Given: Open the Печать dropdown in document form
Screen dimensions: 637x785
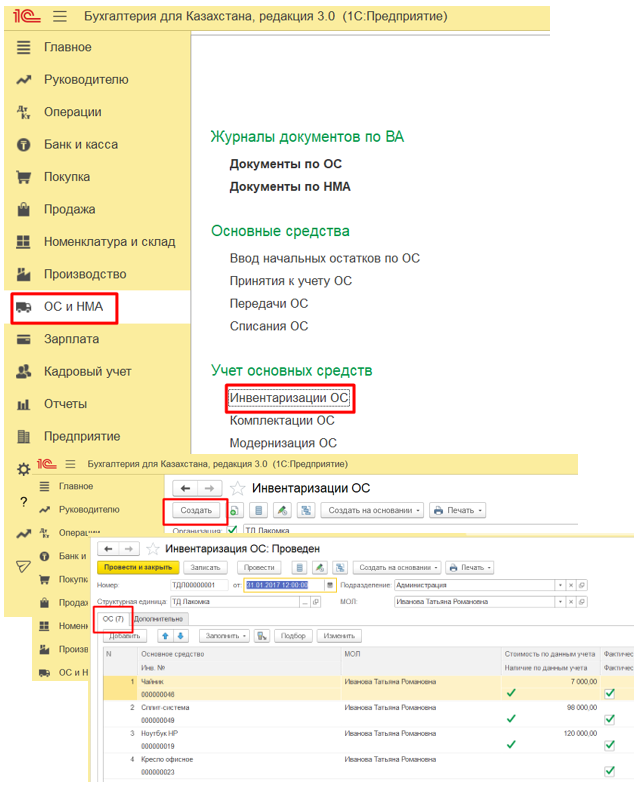Looking at the screenshot, I should [x=470, y=567].
